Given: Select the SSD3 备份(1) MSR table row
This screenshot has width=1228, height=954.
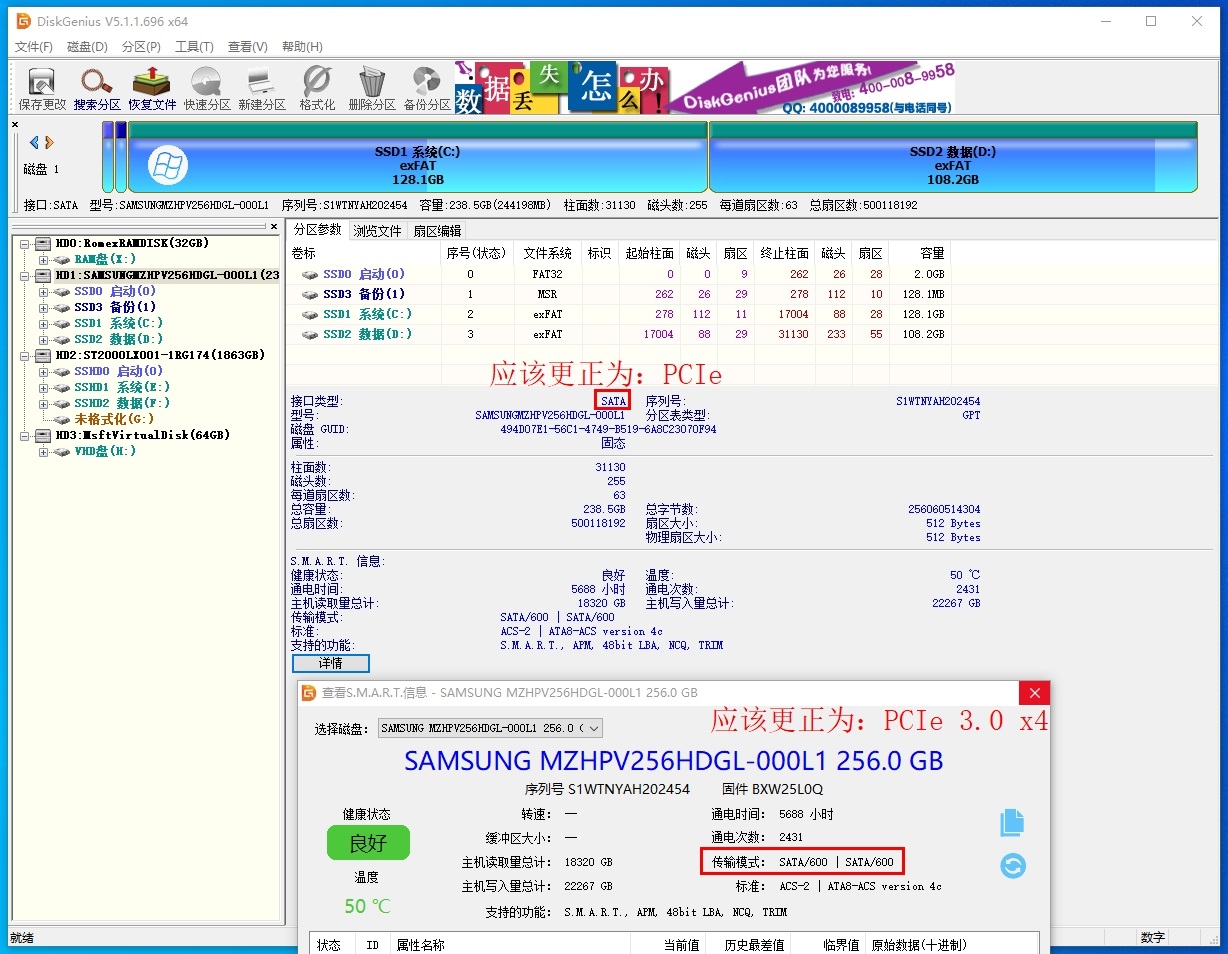Looking at the screenshot, I should 618,294.
